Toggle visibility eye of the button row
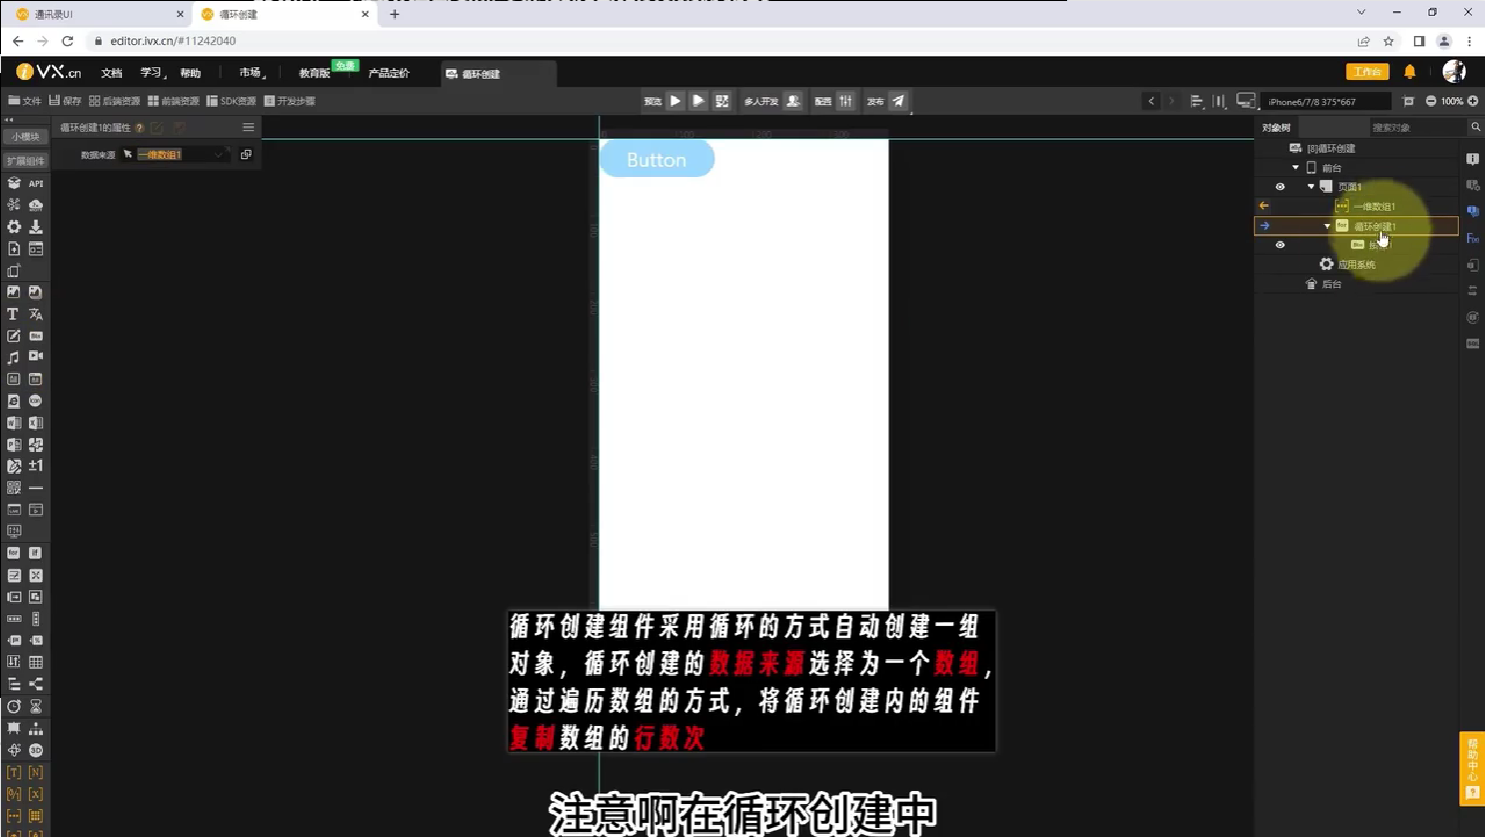The width and height of the screenshot is (1485, 837). click(x=1280, y=245)
